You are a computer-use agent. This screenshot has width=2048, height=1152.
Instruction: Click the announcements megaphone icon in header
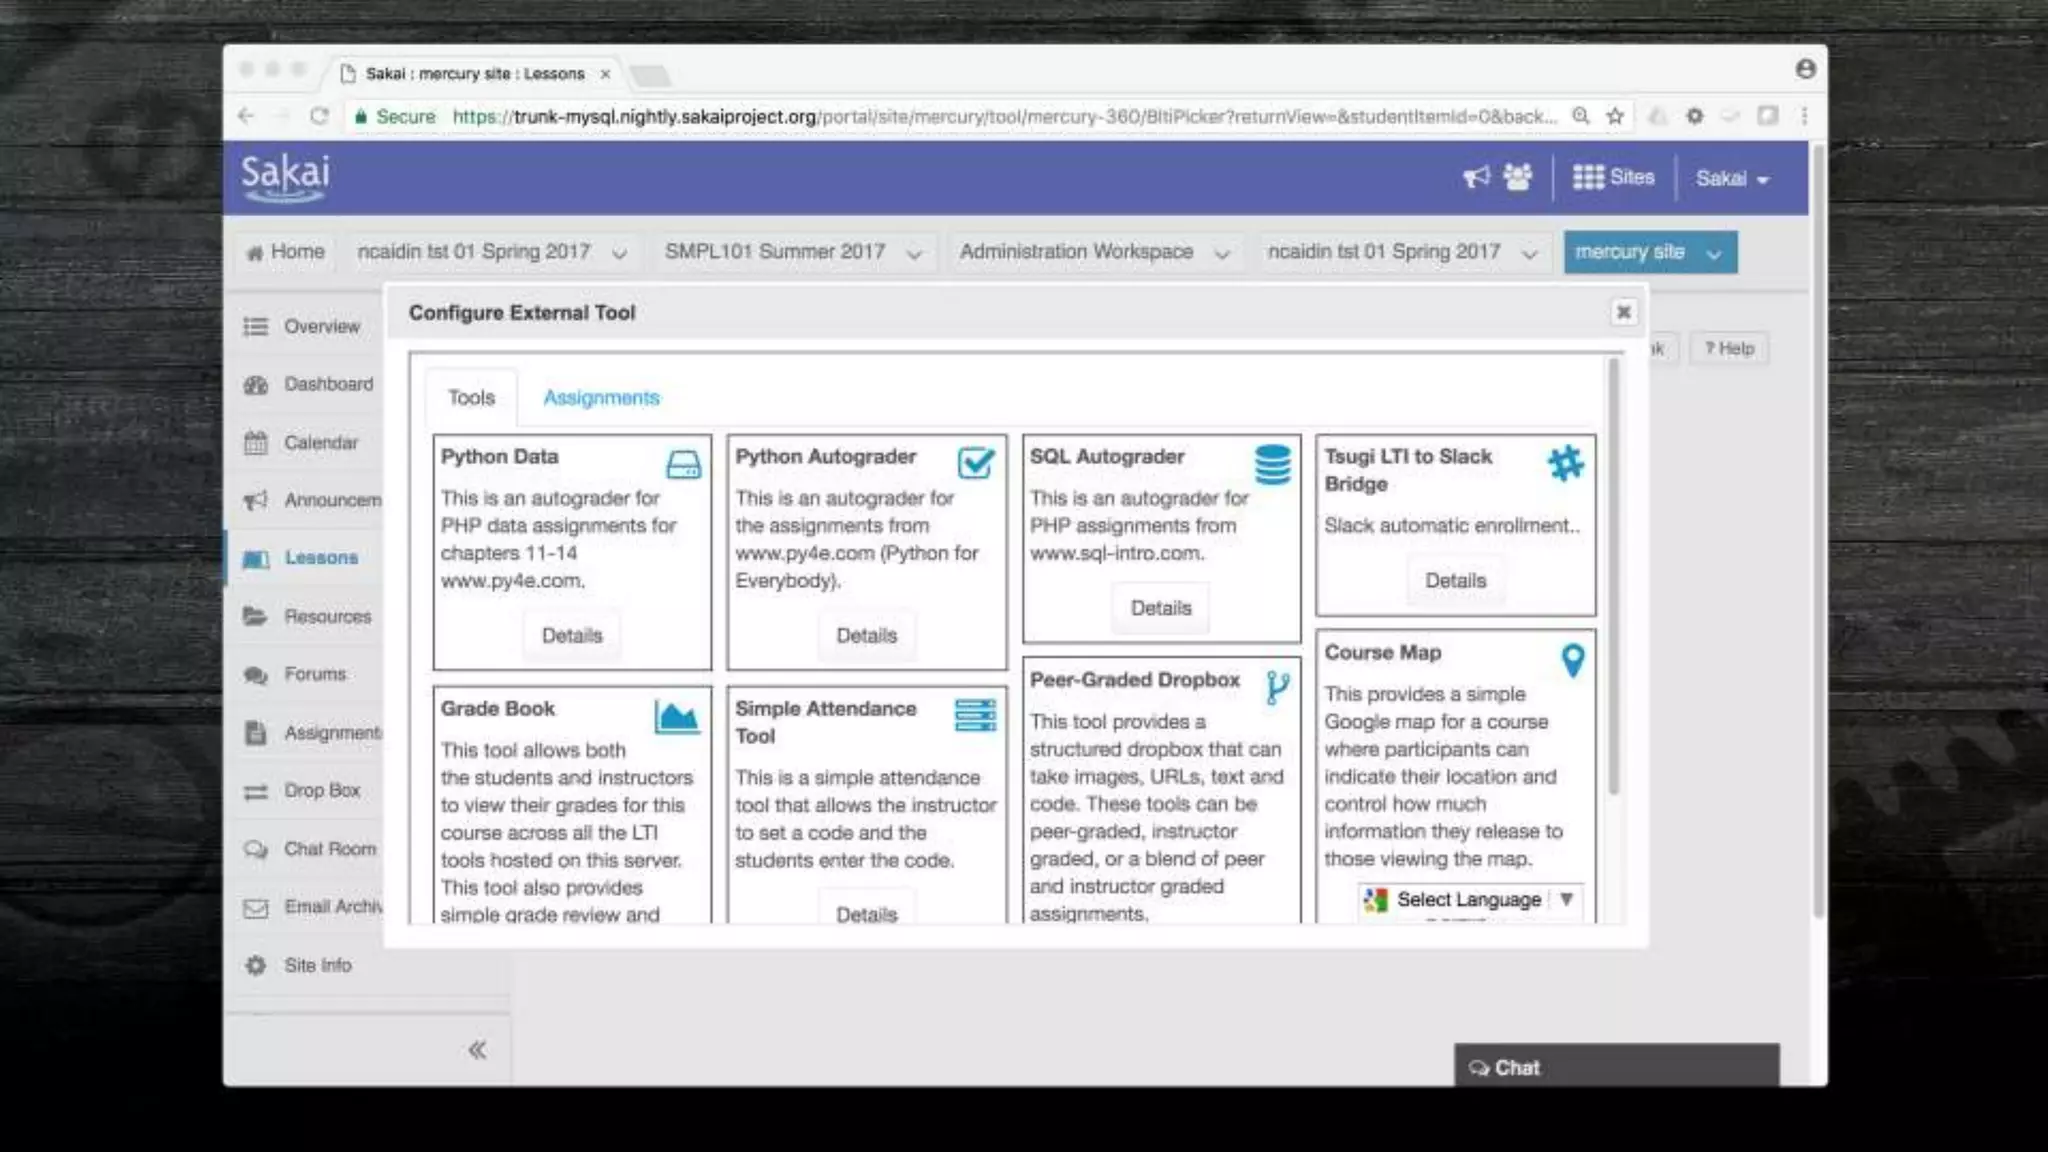(1476, 177)
